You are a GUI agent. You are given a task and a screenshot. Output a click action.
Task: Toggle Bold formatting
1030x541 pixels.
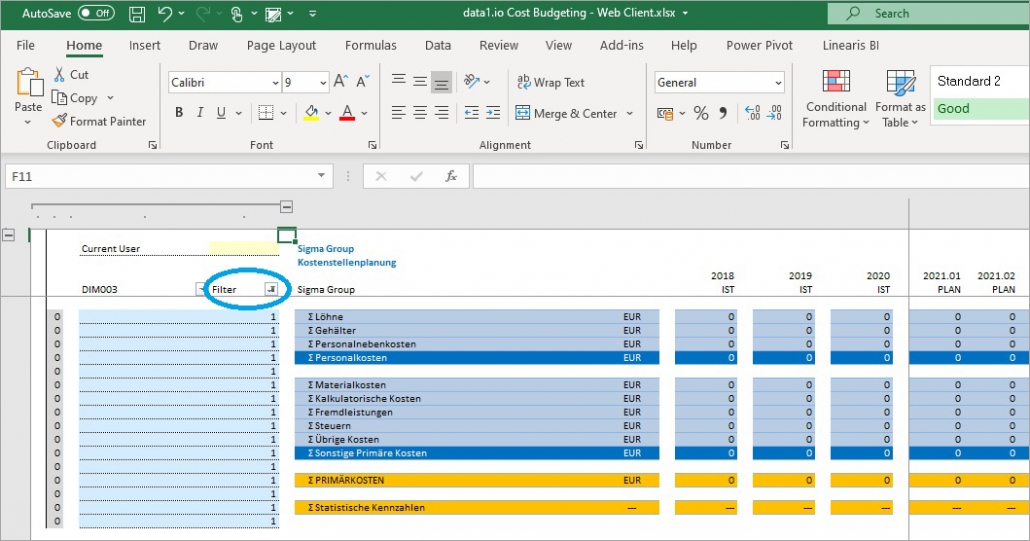[x=179, y=113]
